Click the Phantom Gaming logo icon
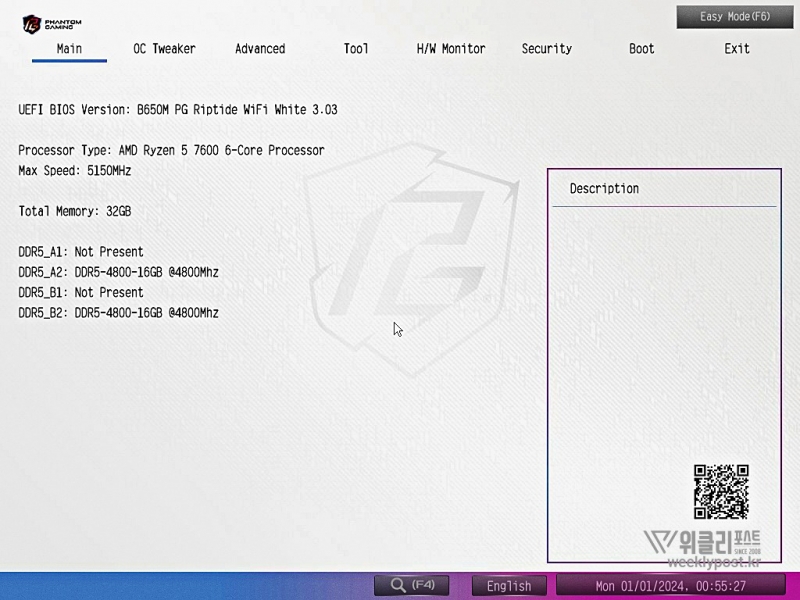 [33, 23]
